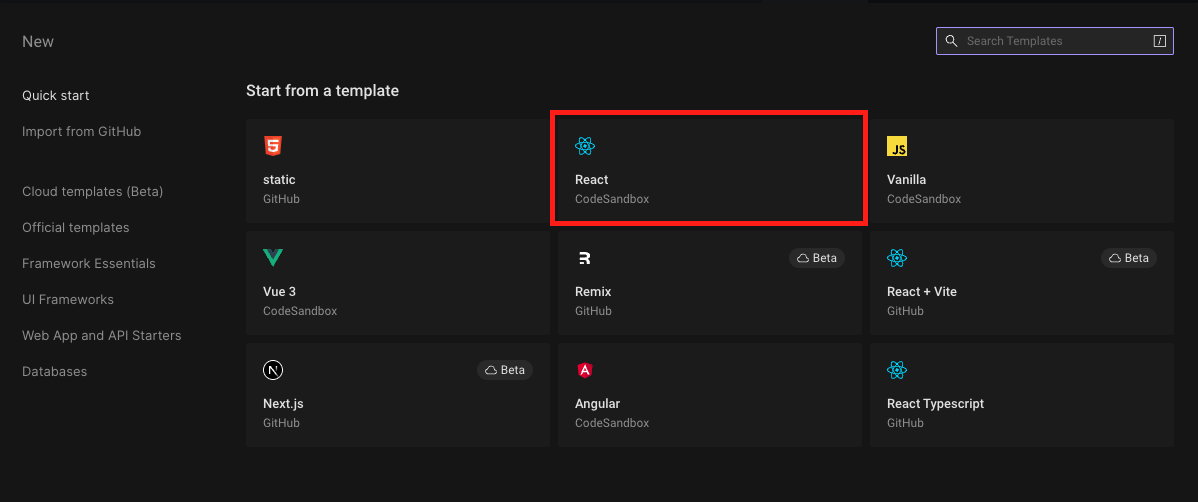Click the New dialog title

38,42
